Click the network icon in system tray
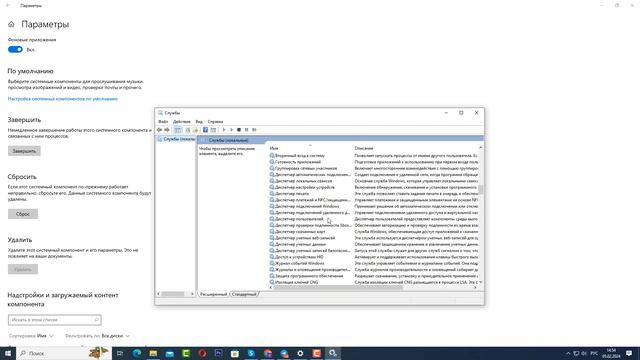The height and width of the screenshot is (360, 640). tap(576, 353)
